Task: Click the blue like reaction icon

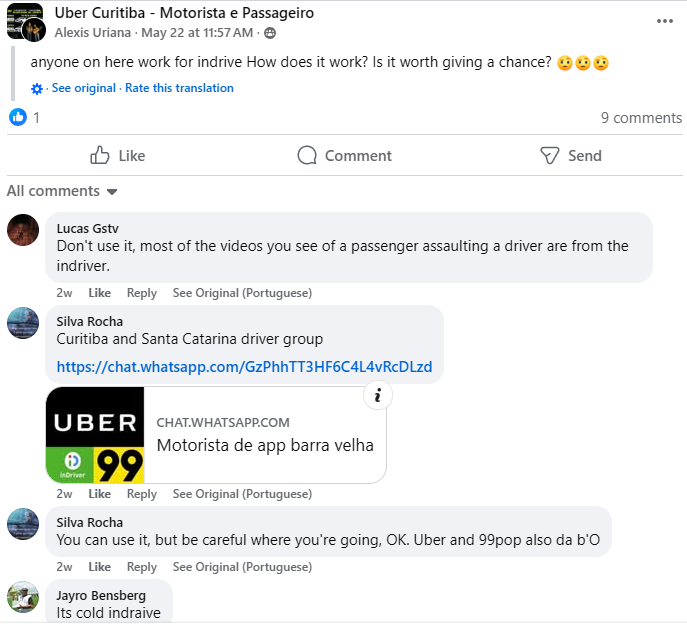Action: 18,117
